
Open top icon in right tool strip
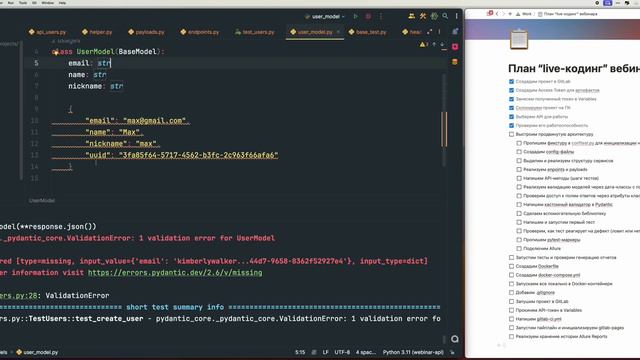coord(455,31)
